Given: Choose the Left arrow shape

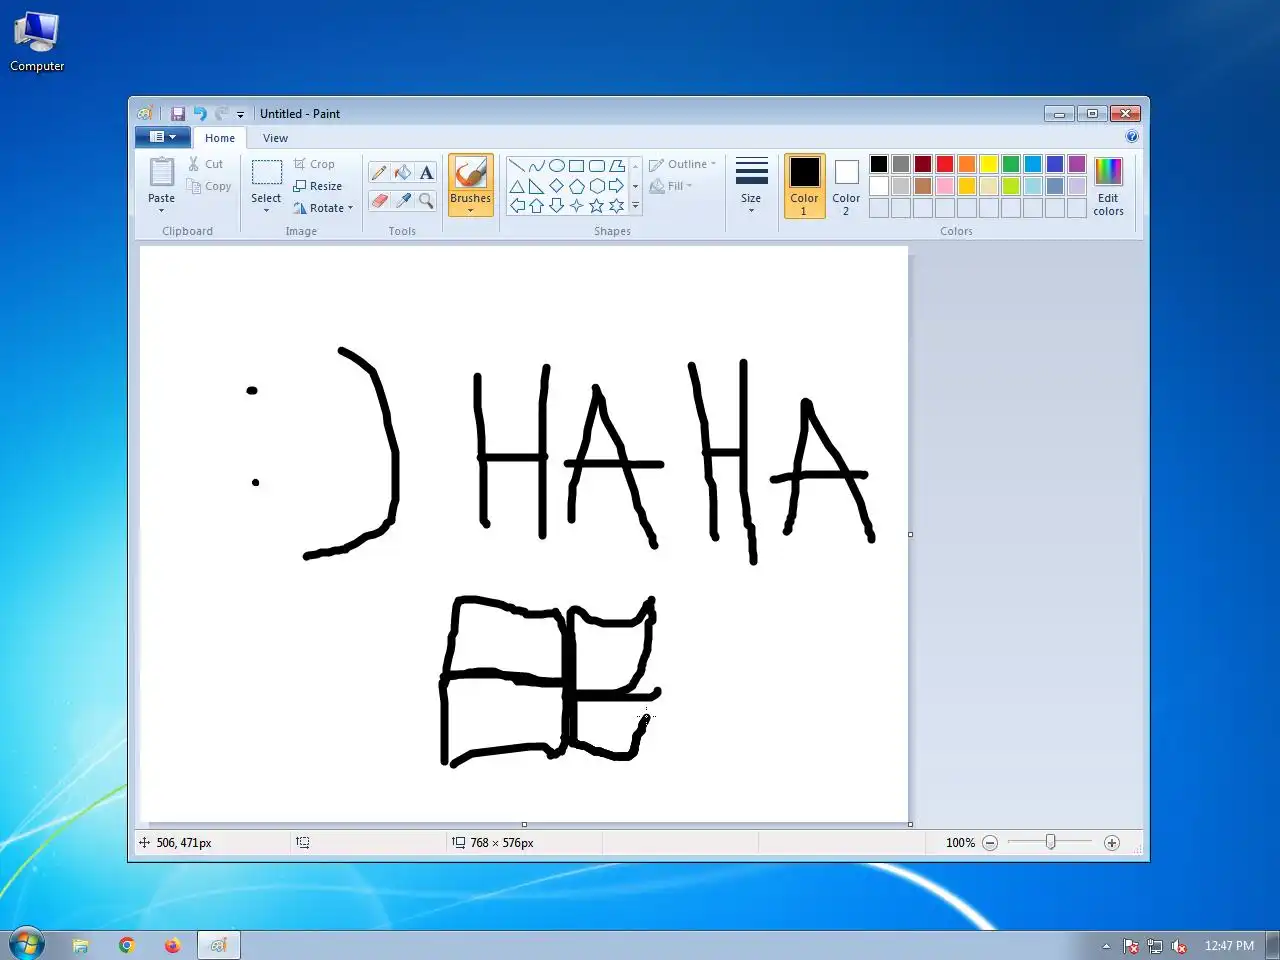Looking at the screenshot, I should tap(517, 206).
